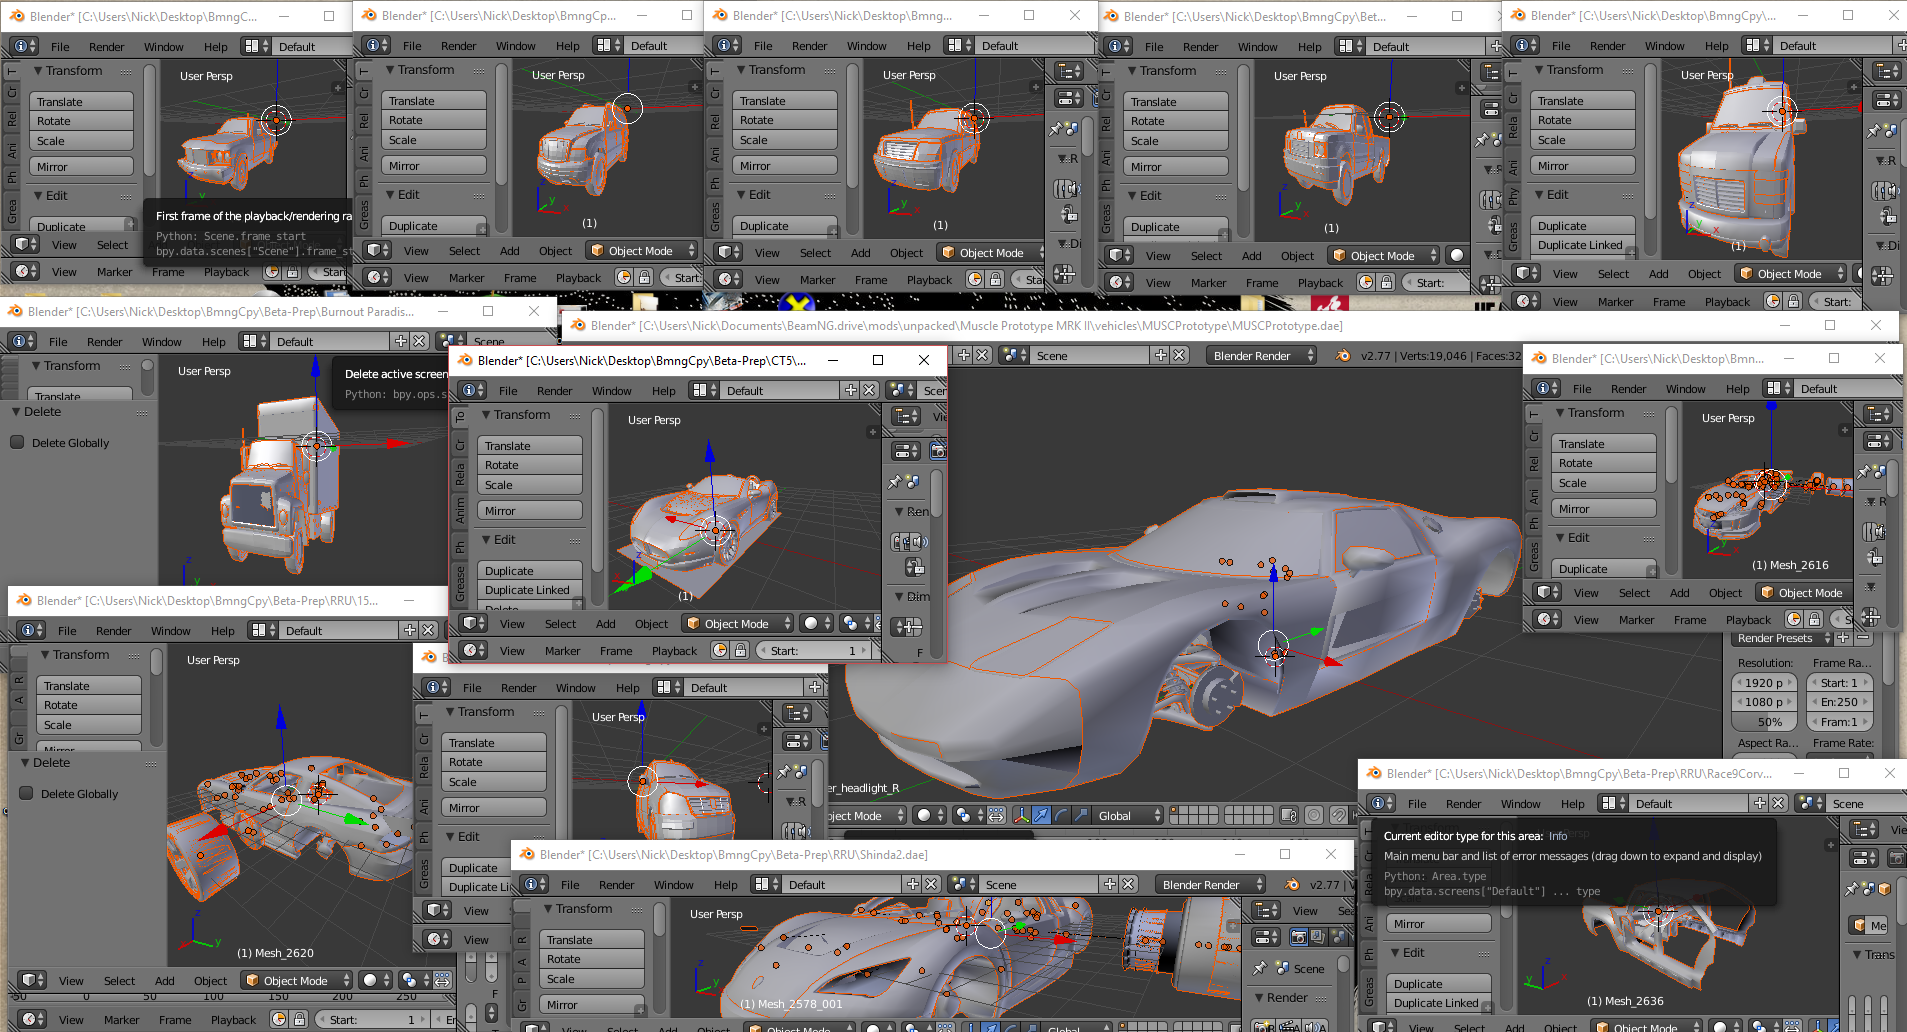Open Blender Render engine dropdown in MUSCPrototype header
1907x1032 pixels.
(x=1261, y=356)
